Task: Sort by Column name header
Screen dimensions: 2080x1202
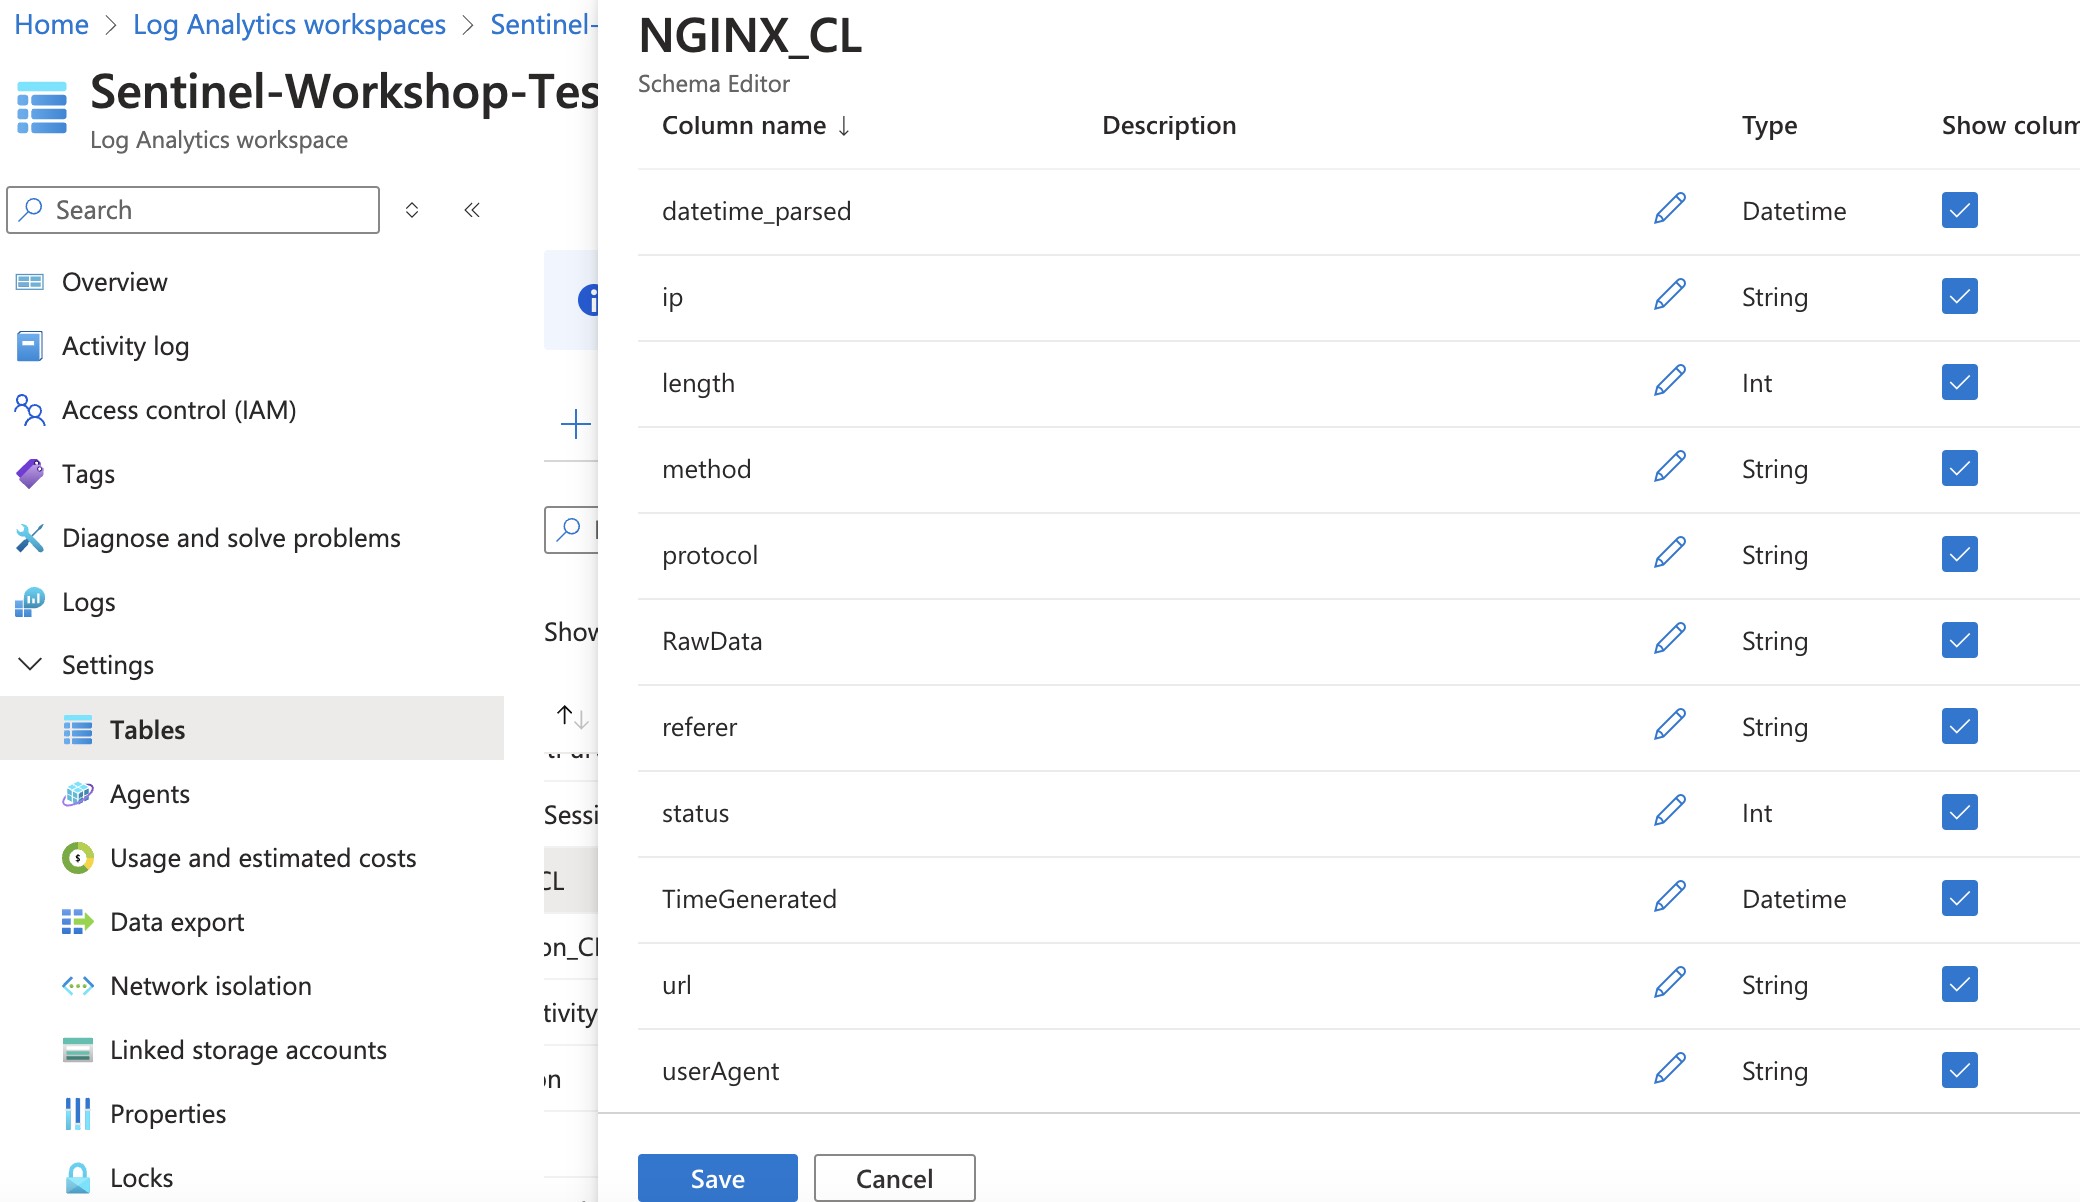Action: coord(755,125)
